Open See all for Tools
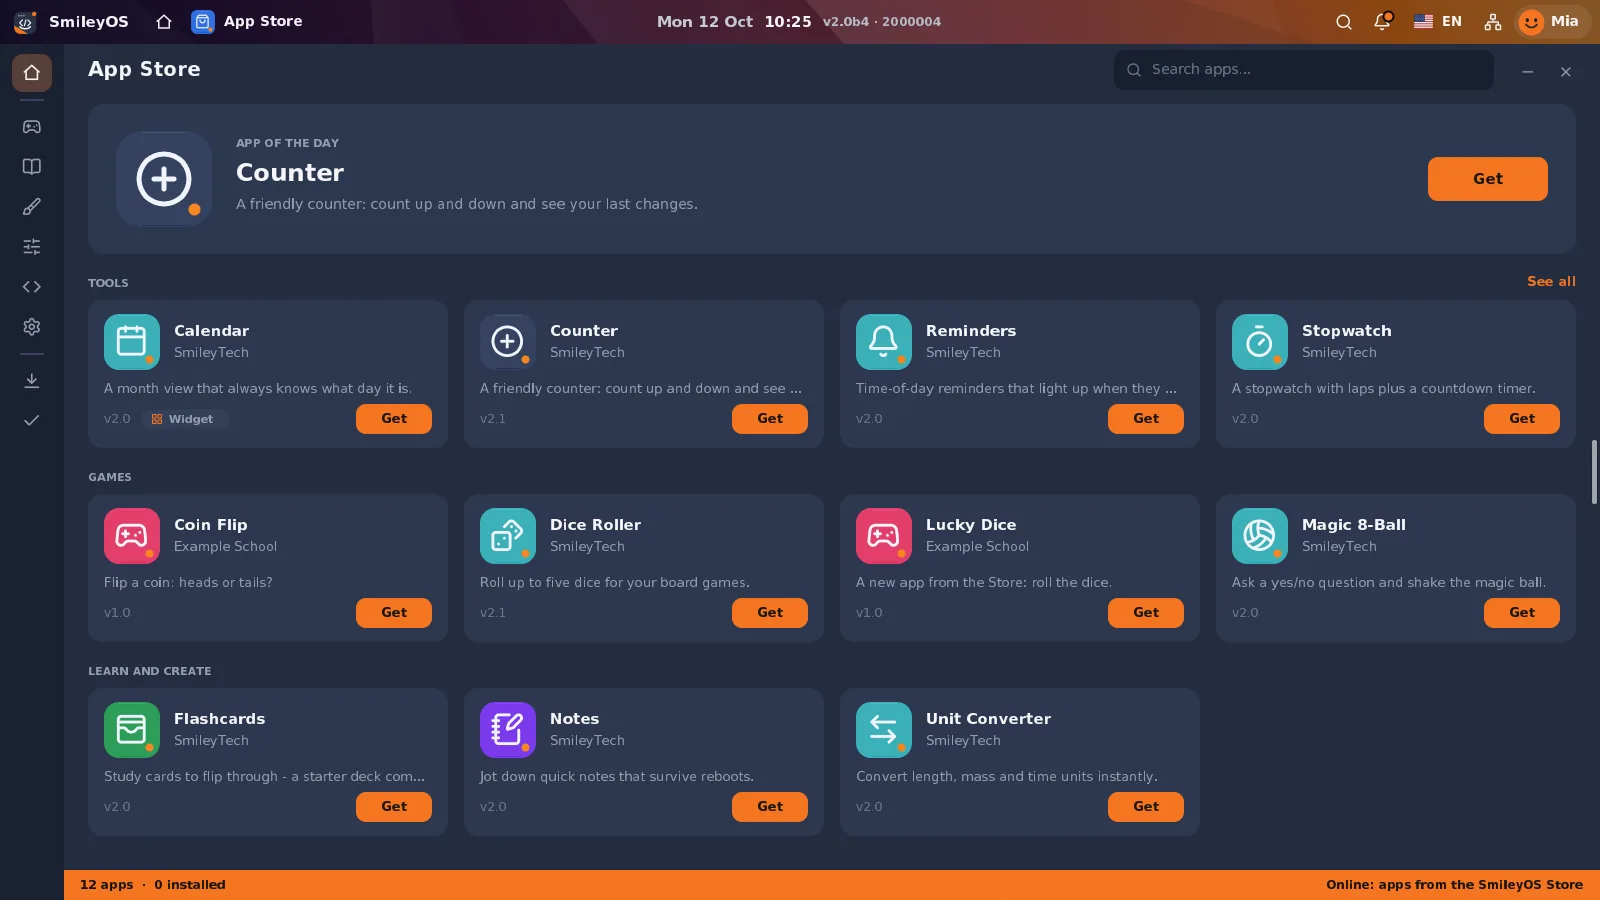Screen dimensions: 1600x900 point(1551,282)
